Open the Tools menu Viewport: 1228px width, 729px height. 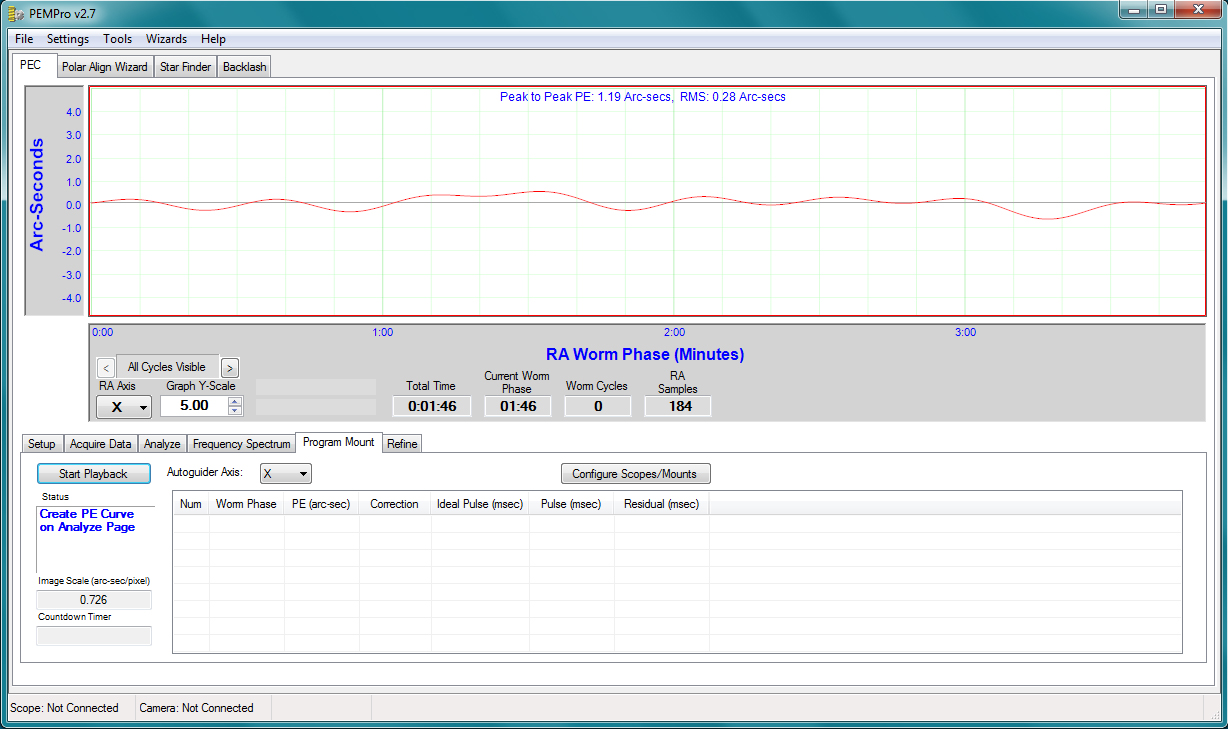point(117,39)
